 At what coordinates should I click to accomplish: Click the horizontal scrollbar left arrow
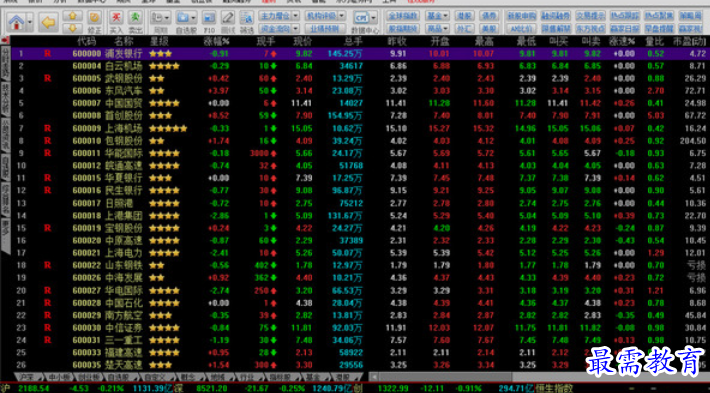click(374, 377)
